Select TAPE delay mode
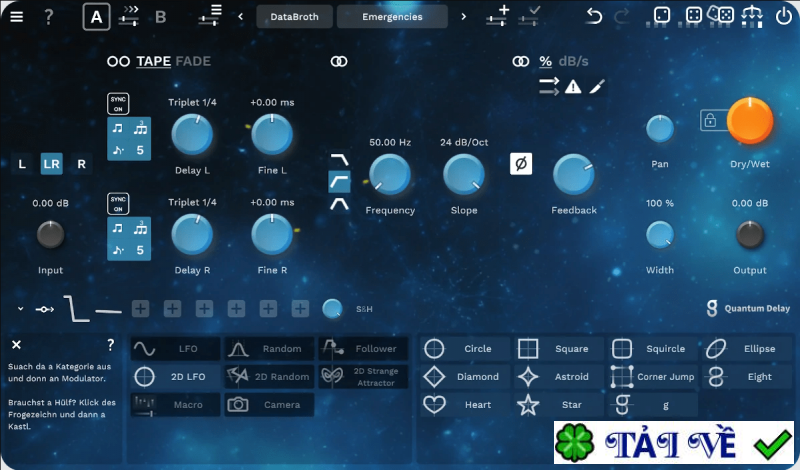This screenshot has height=470, width=800. [x=154, y=61]
